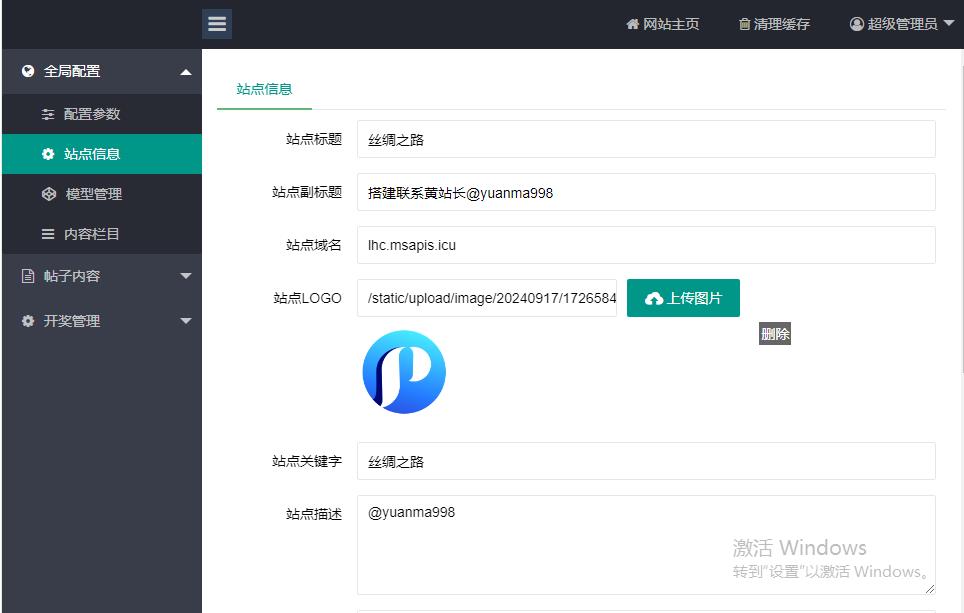Click the site logo preview thumbnail
Screen dimensions: 964x613
(x=404, y=372)
